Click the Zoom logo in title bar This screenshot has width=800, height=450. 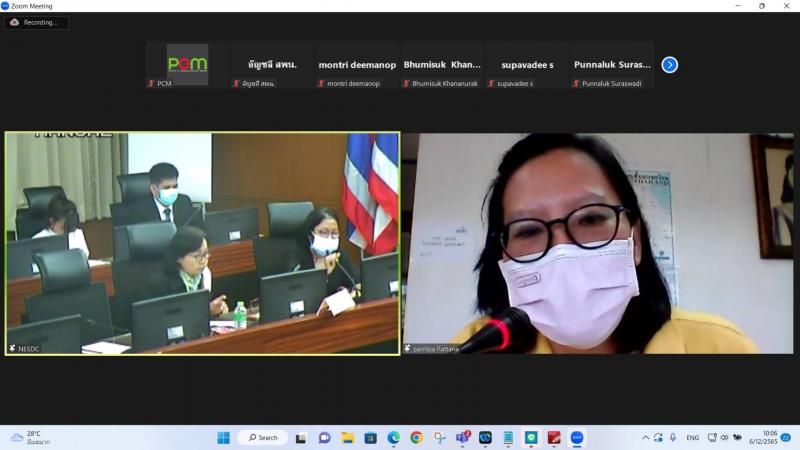[x=5, y=6]
